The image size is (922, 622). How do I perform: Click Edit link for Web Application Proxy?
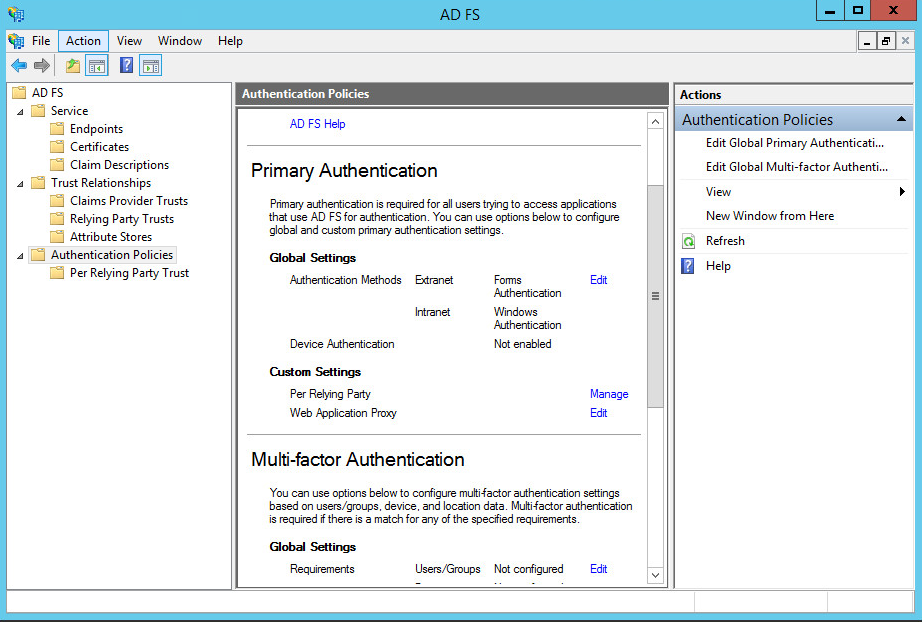(599, 413)
